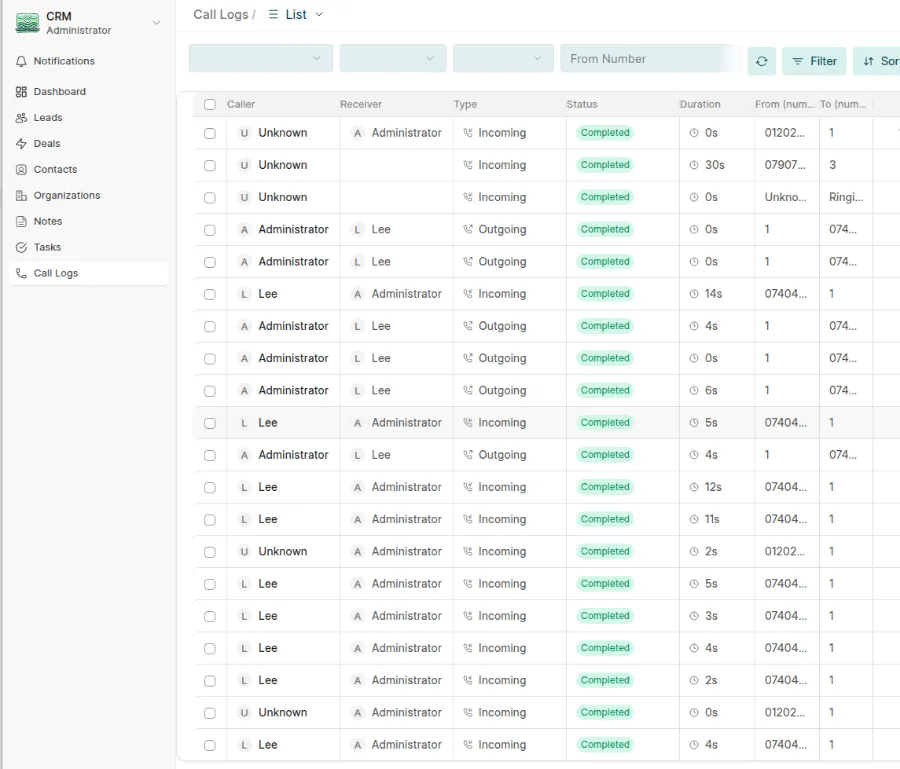Click the Filter button
The width and height of the screenshot is (900, 769).
(x=814, y=61)
